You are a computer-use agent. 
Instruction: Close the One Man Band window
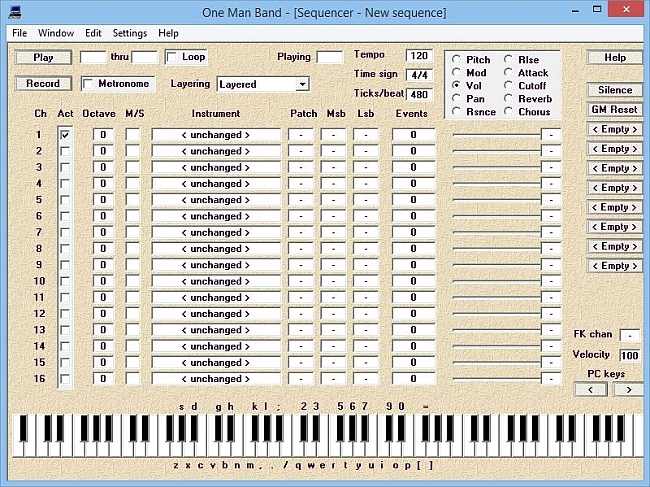(626, 10)
